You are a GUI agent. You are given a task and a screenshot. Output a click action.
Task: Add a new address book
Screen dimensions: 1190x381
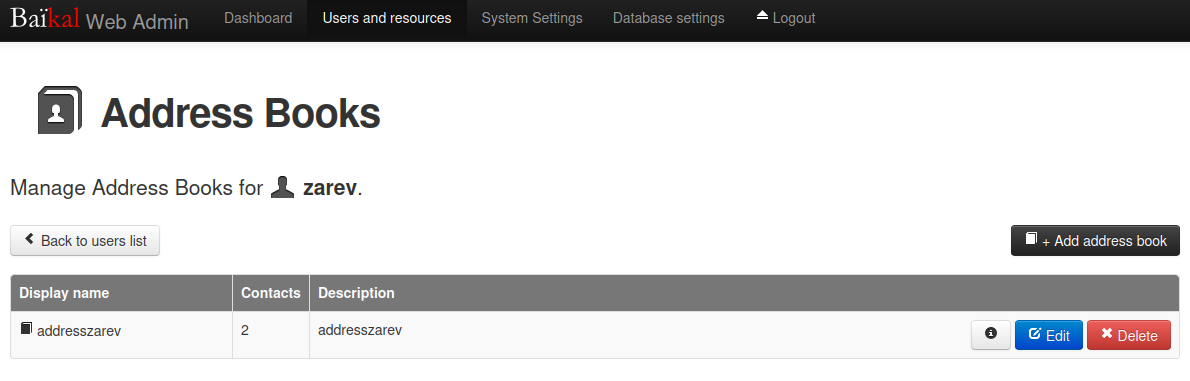pyautogui.click(x=1095, y=241)
